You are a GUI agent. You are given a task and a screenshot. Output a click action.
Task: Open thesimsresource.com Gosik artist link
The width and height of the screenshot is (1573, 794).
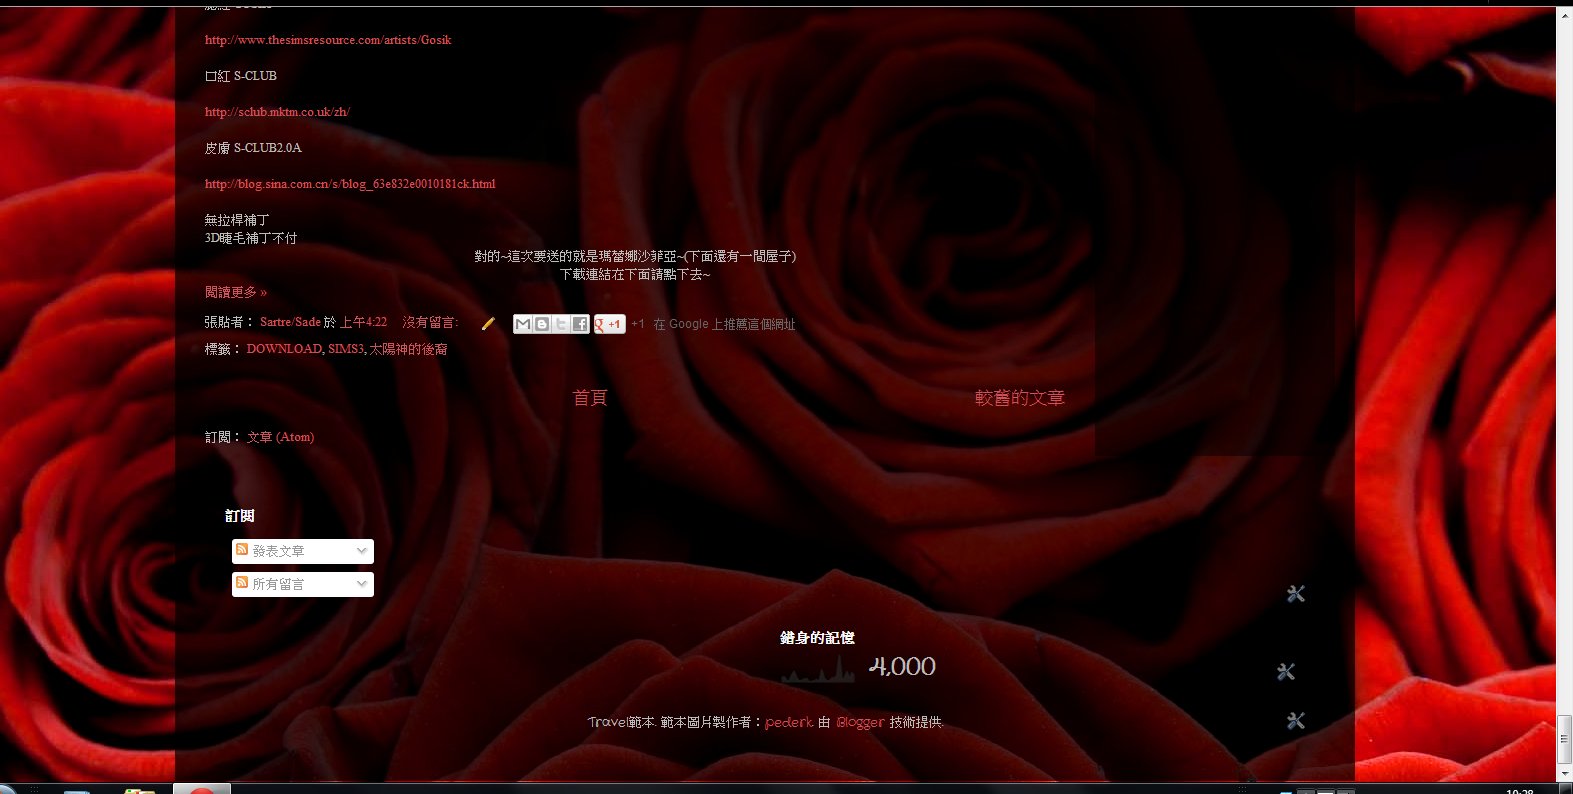(328, 40)
